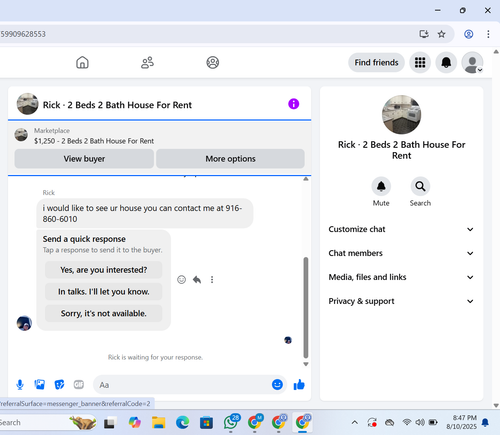
Task: Mute this chat using the bell icon
Action: [381, 186]
